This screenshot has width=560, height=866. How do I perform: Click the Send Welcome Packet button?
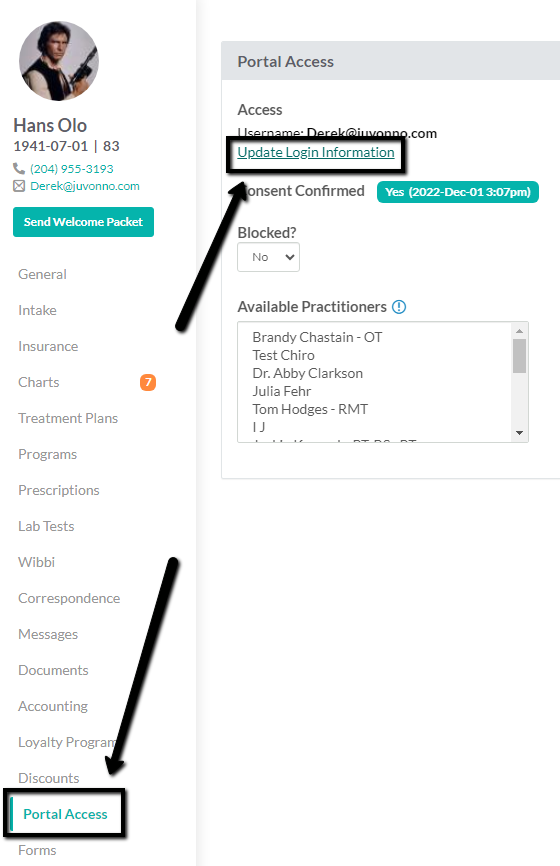coord(83,222)
